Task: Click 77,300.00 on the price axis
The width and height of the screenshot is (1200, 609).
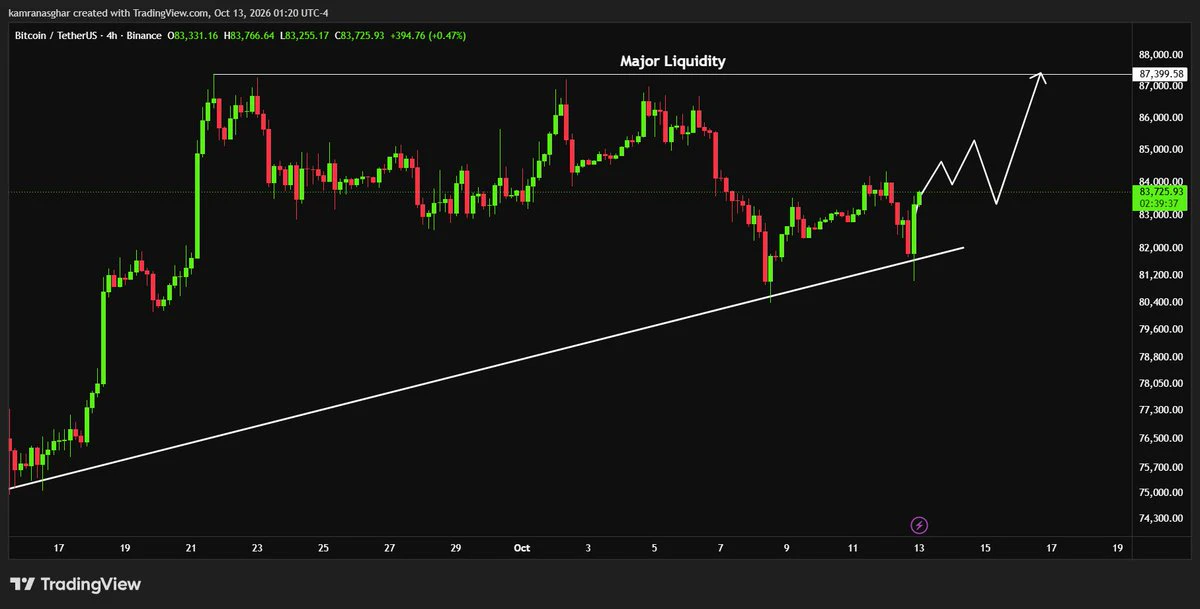Action: click(x=1161, y=410)
